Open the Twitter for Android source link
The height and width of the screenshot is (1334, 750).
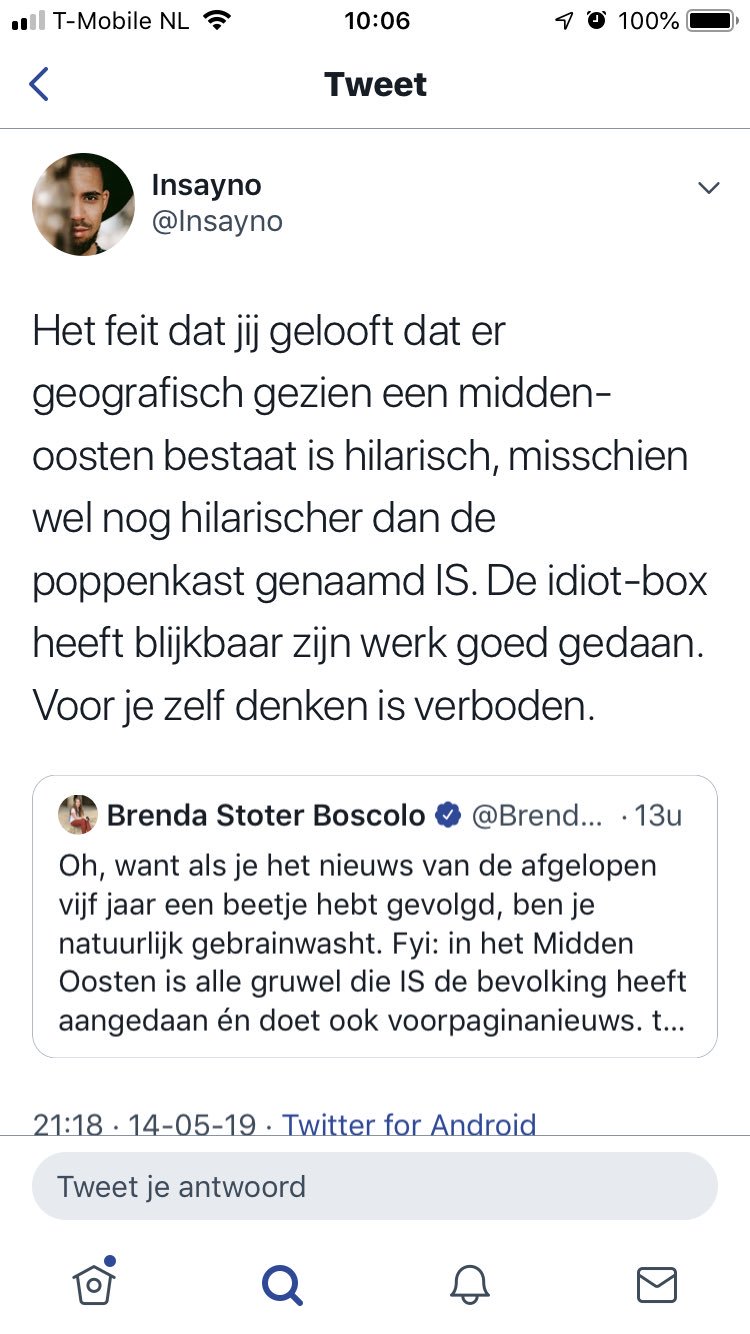coord(409,1125)
